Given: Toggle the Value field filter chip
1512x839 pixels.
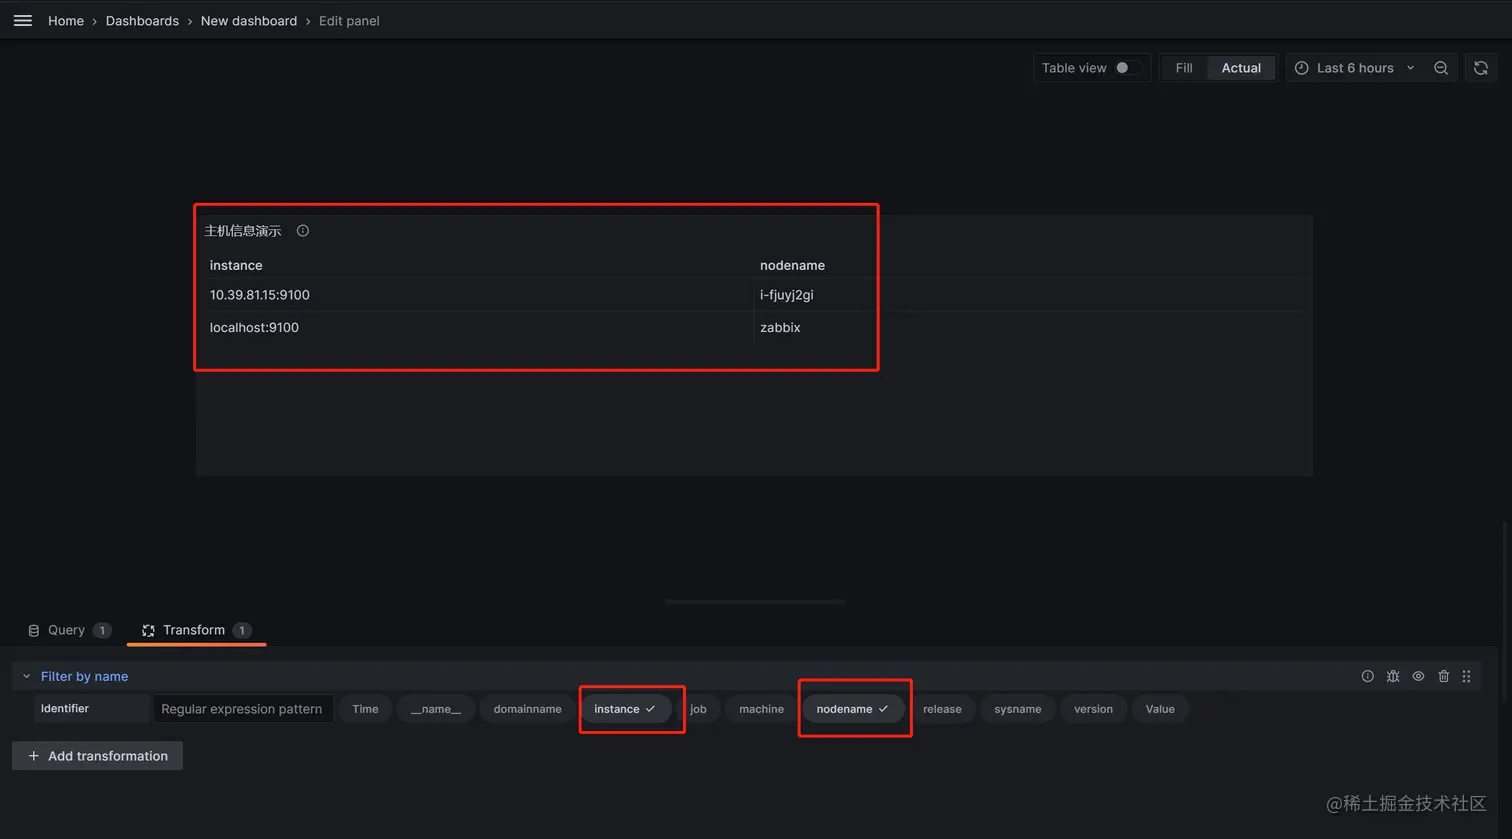Looking at the screenshot, I should pyautogui.click(x=1160, y=709).
